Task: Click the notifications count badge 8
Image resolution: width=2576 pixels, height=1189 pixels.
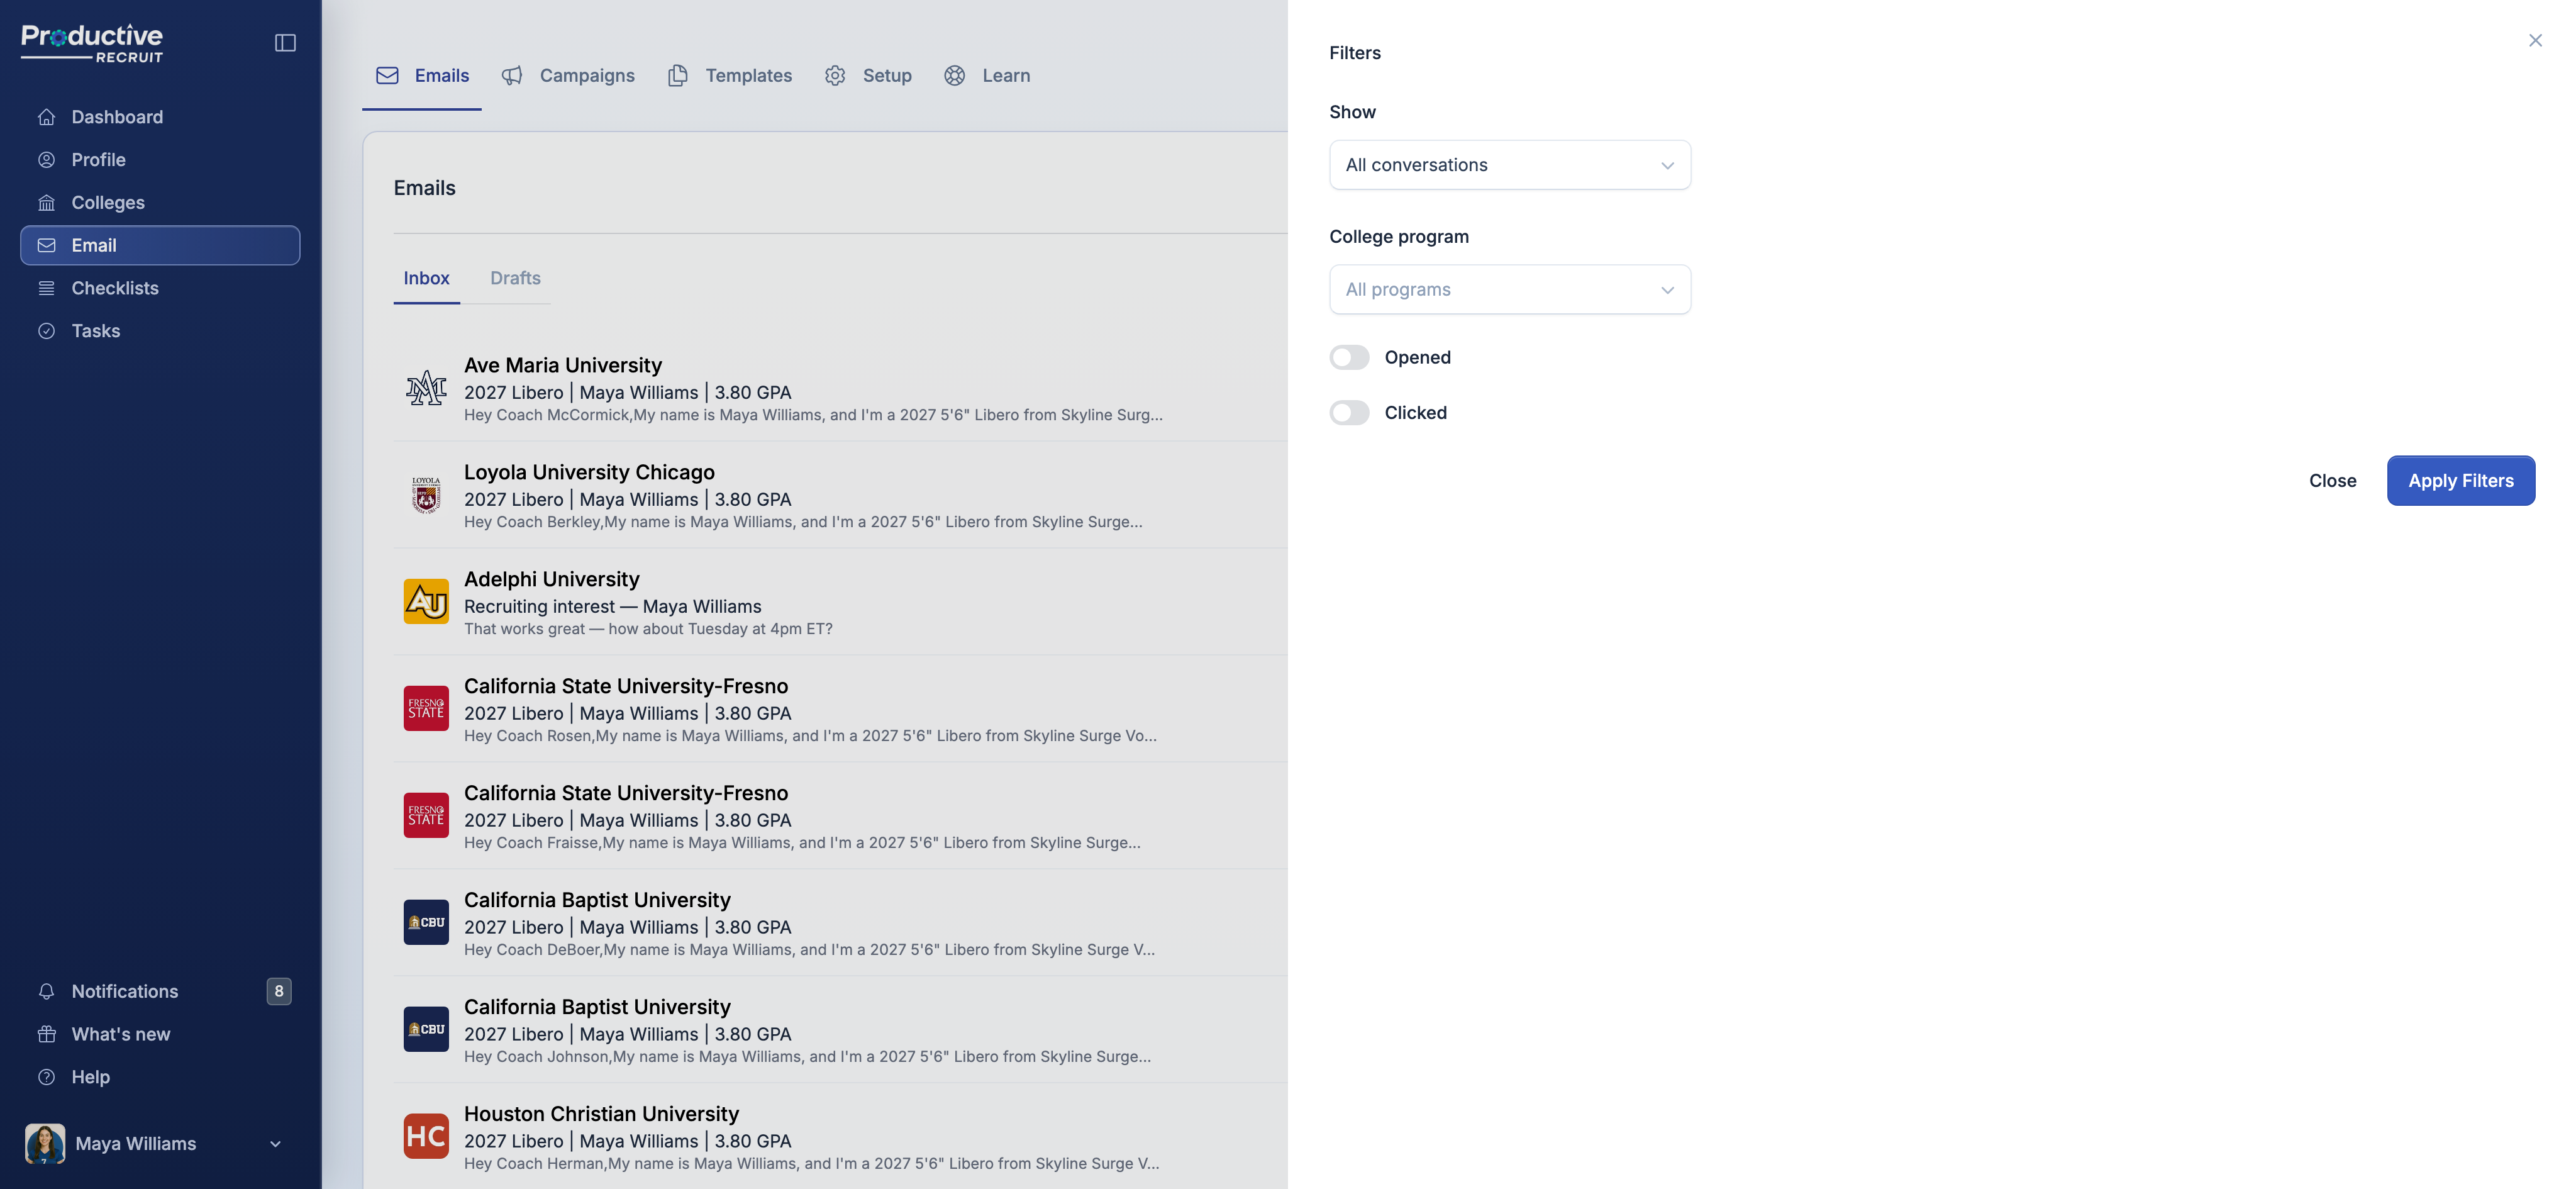Action: tap(279, 992)
